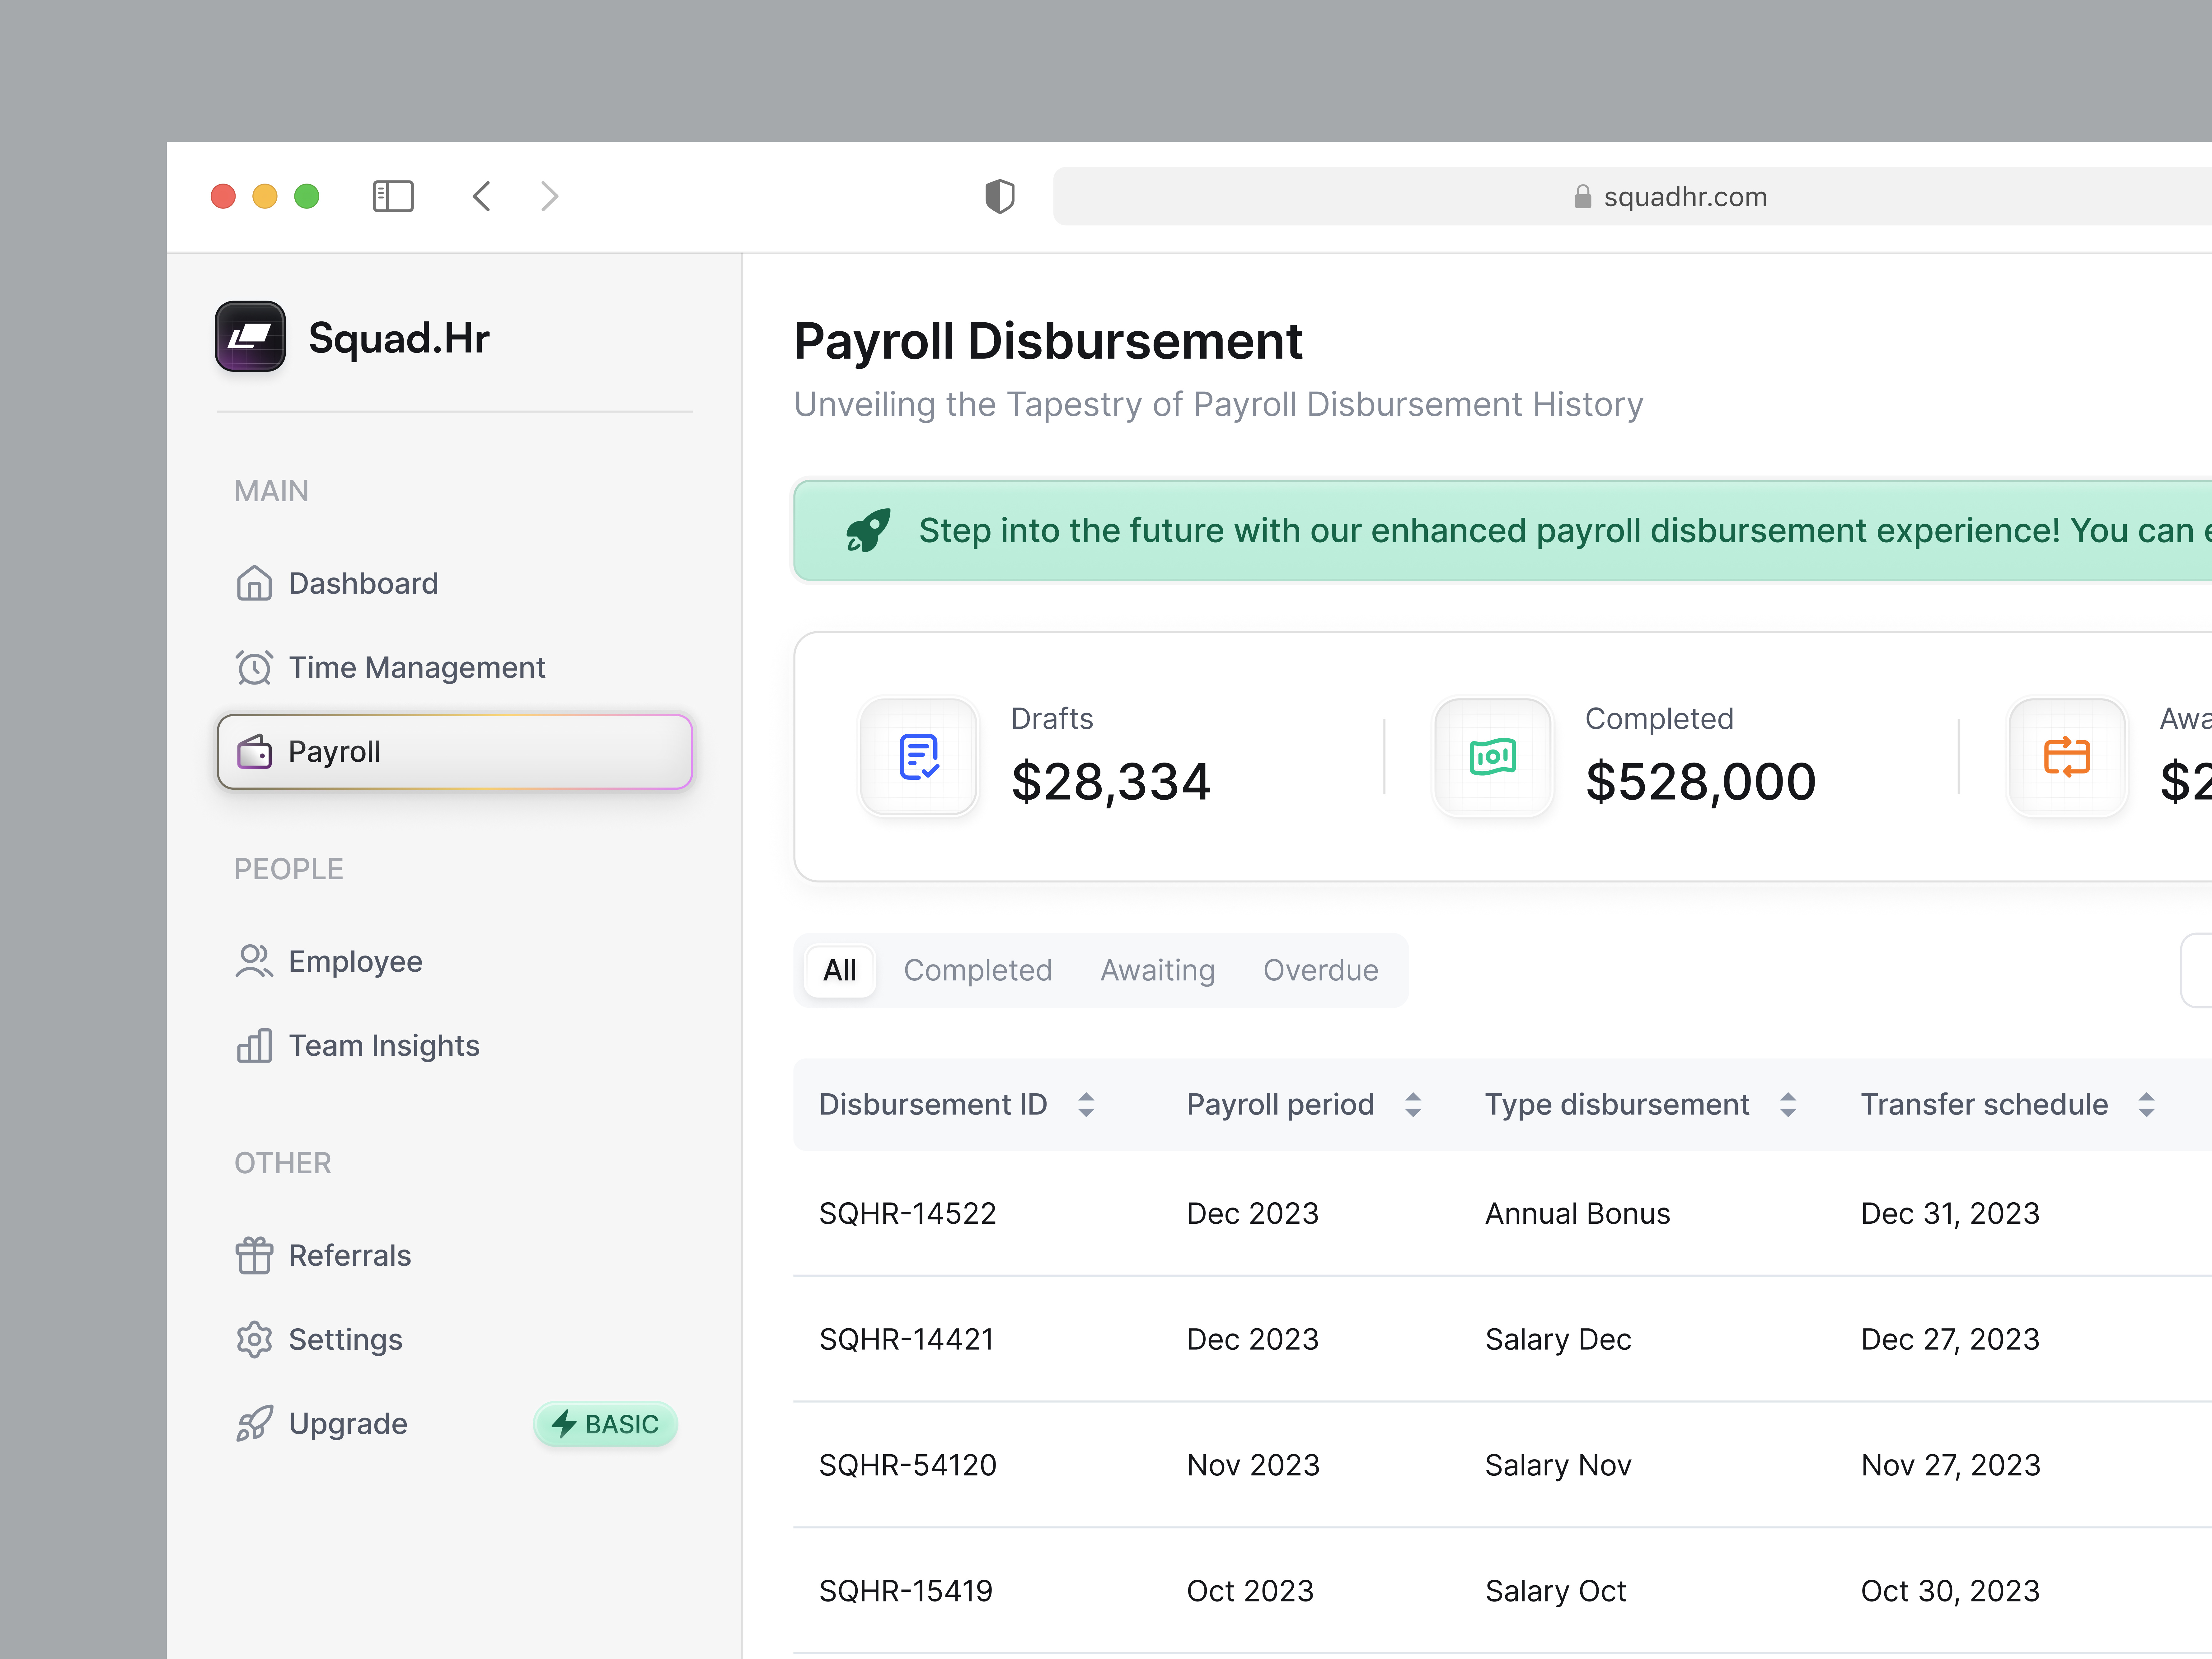Open the Dashboard using the home icon
Viewport: 2212px width, 1659px height.
[x=254, y=583]
